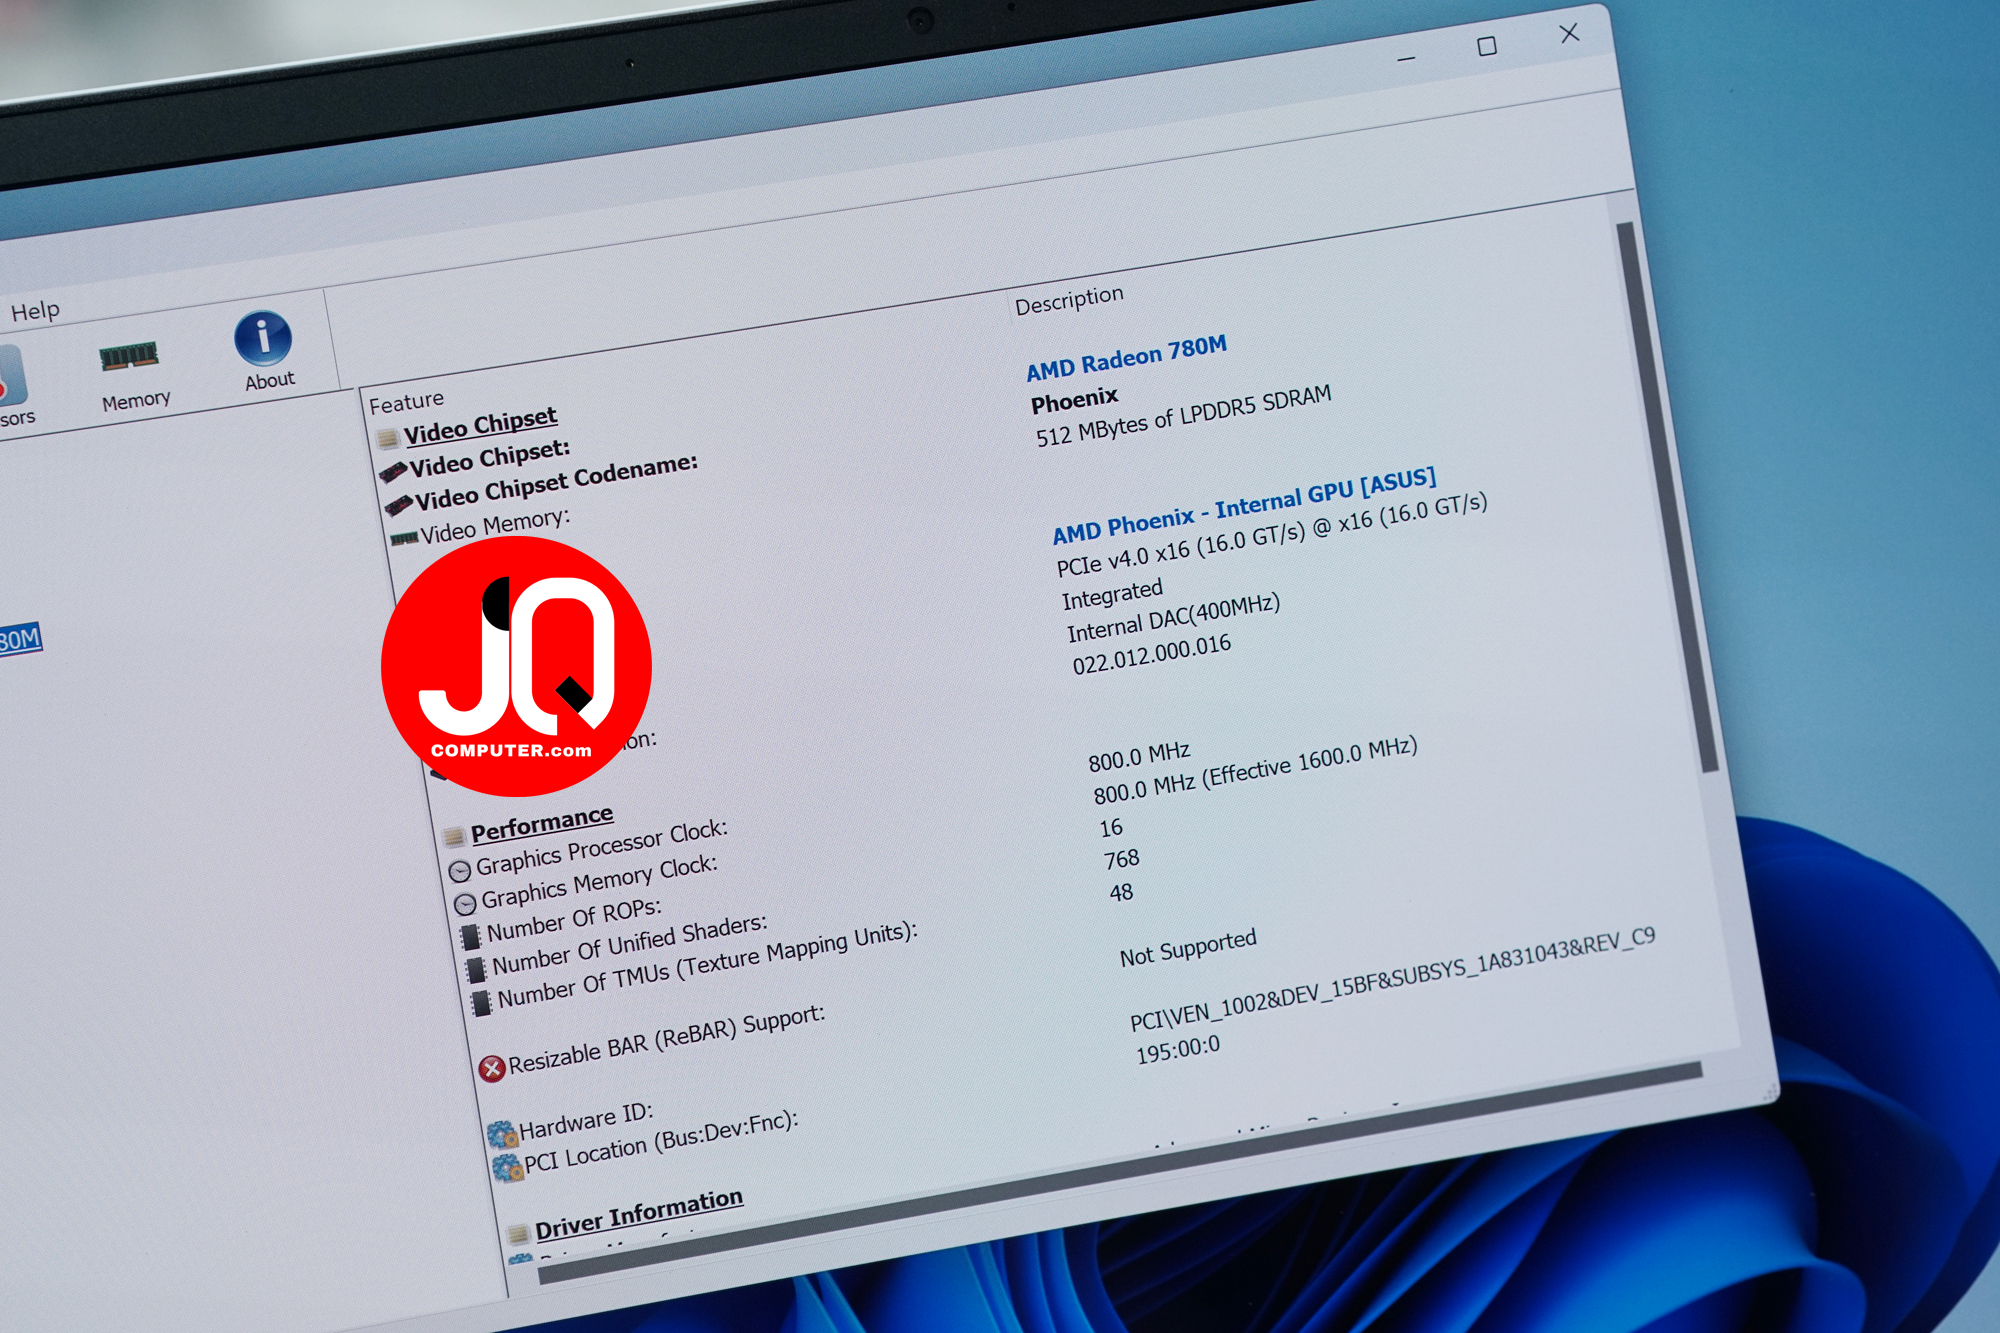Click the graphics card icon beside Video Chipset:
The width and height of the screenshot is (2000, 1333).
(393, 470)
